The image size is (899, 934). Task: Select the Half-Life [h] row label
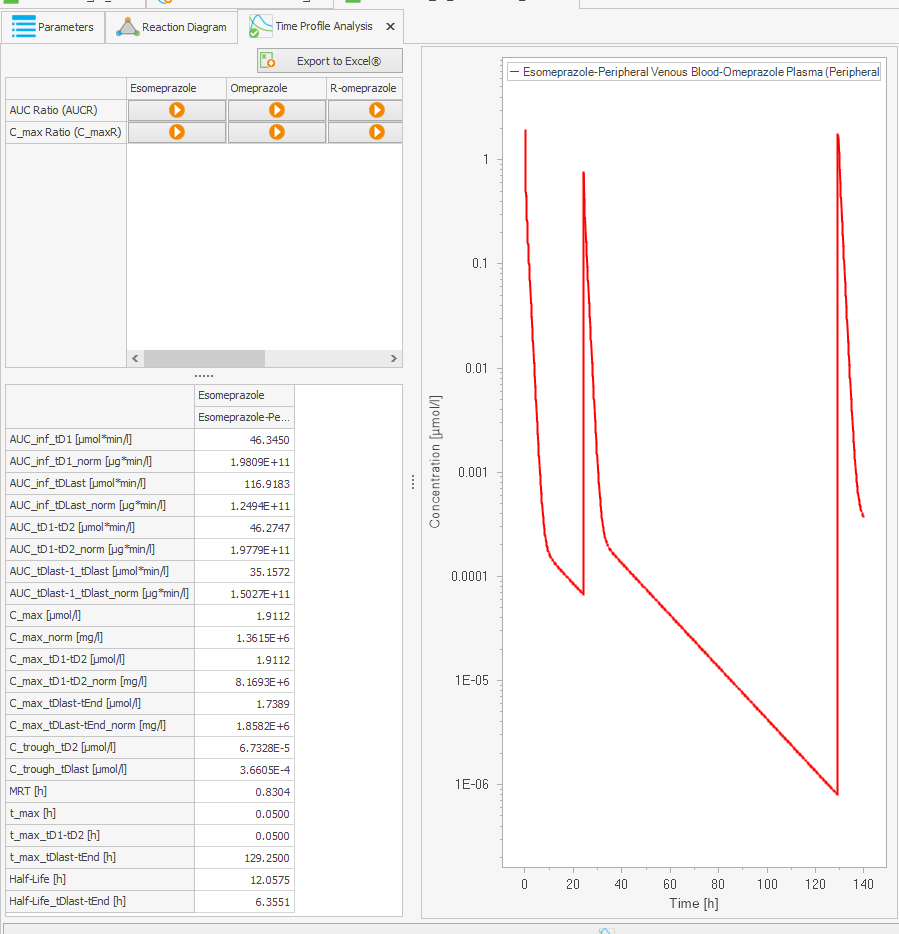pos(99,880)
